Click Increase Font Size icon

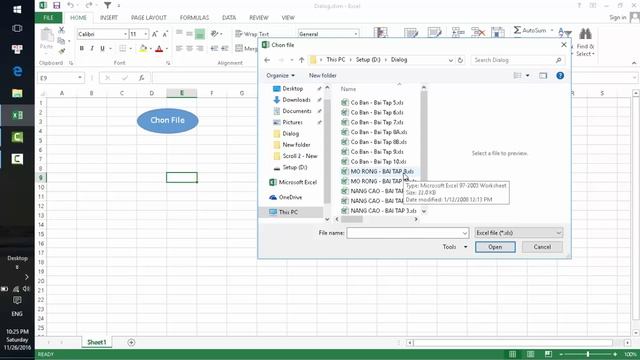(155, 34)
